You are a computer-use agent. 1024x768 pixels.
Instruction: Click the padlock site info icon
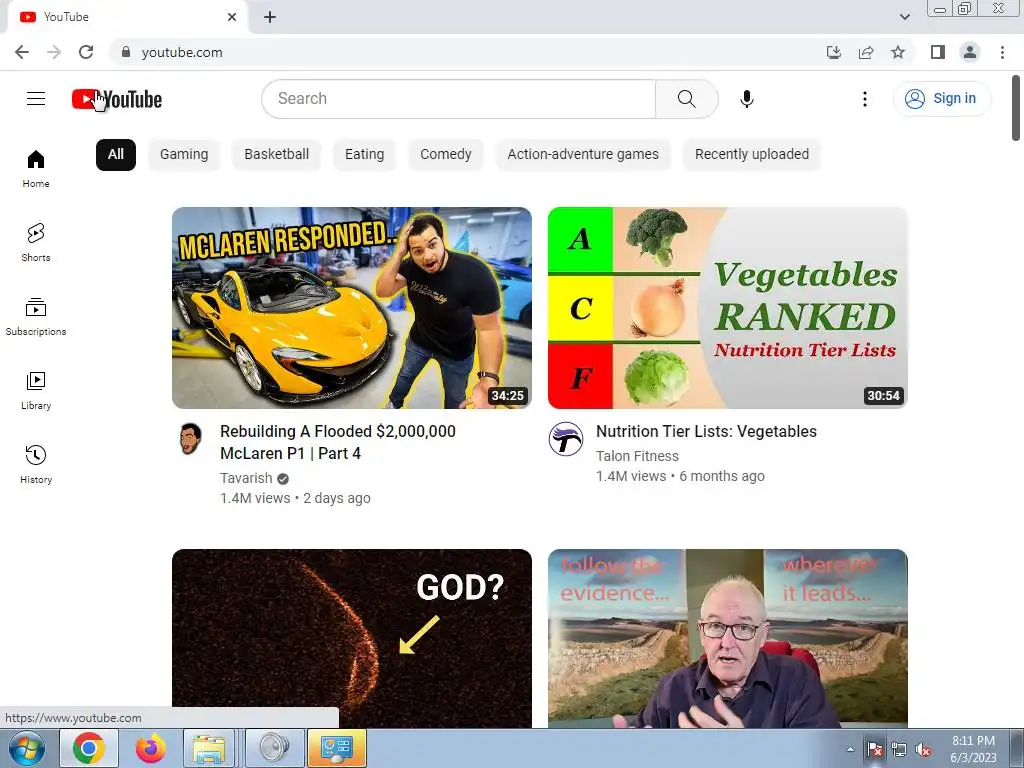pyautogui.click(x=126, y=52)
